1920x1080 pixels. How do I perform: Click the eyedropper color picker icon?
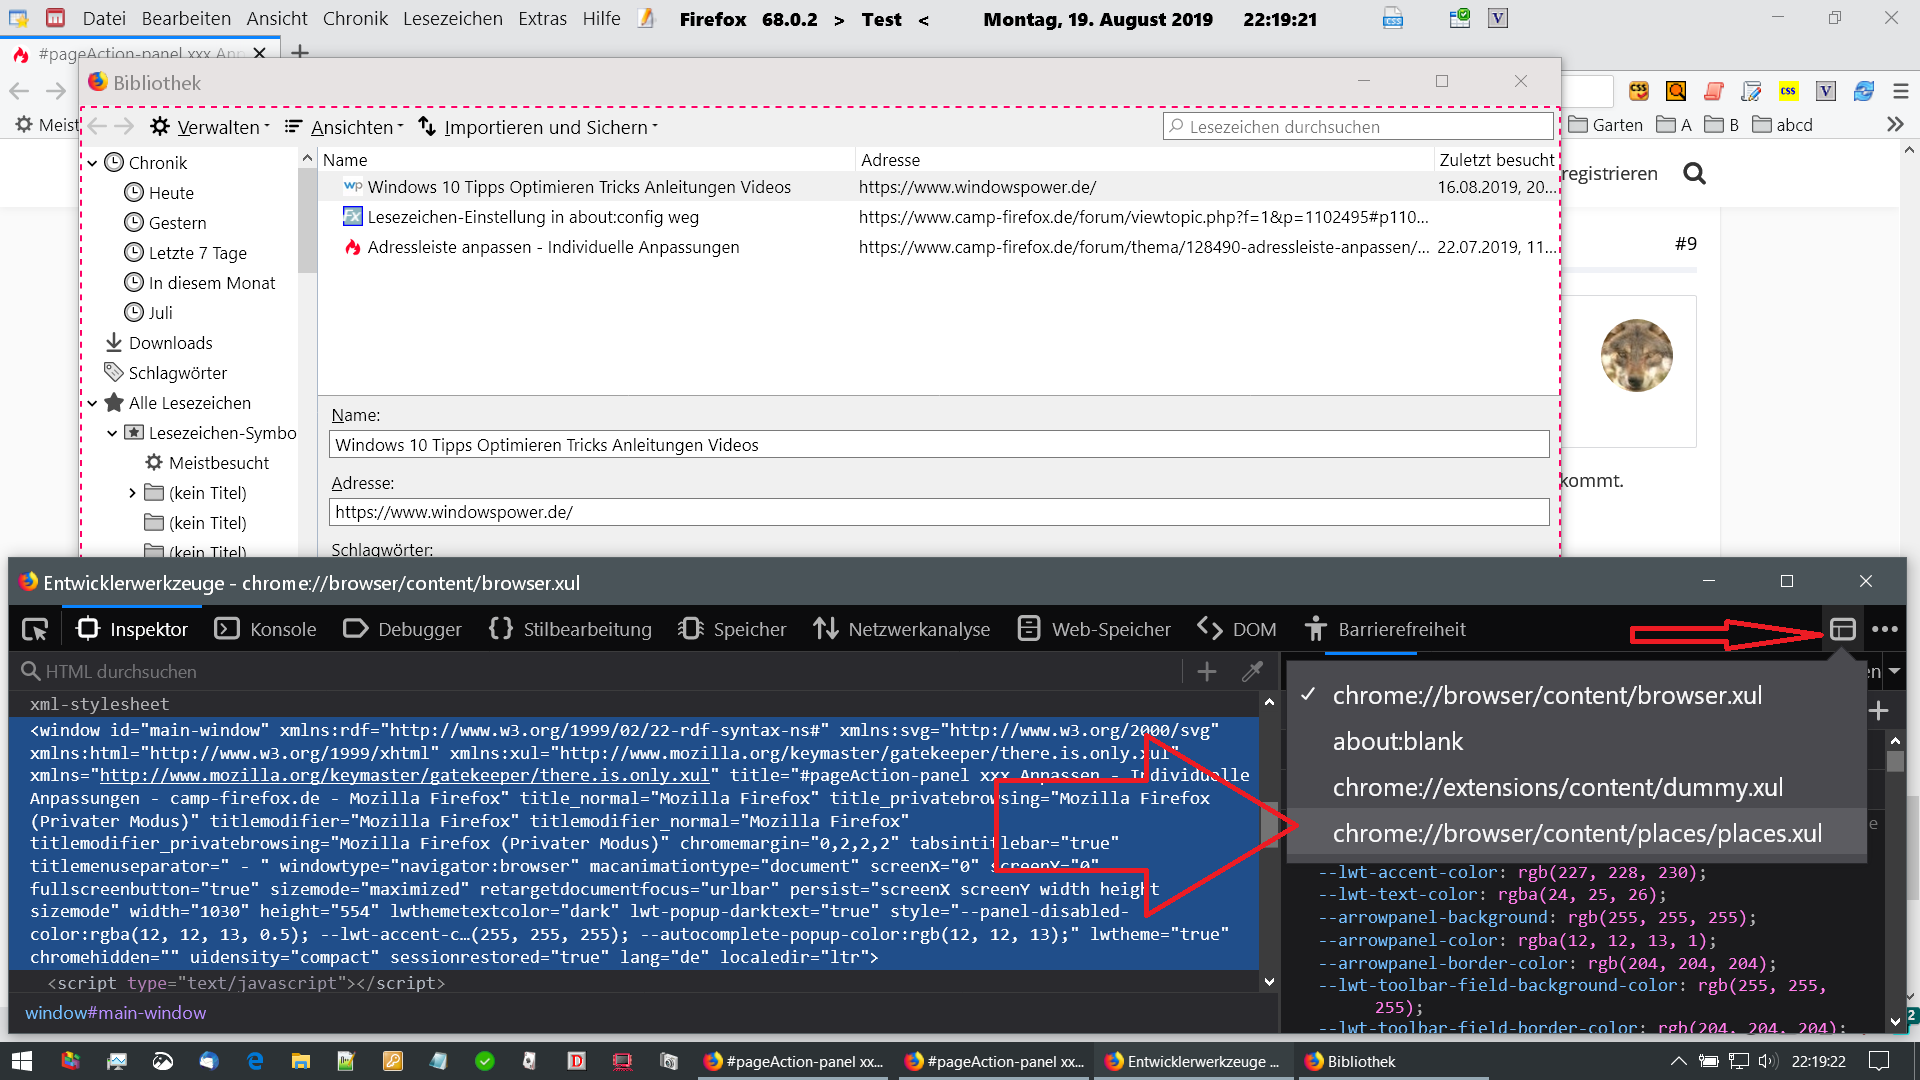pyautogui.click(x=1252, y=672)
